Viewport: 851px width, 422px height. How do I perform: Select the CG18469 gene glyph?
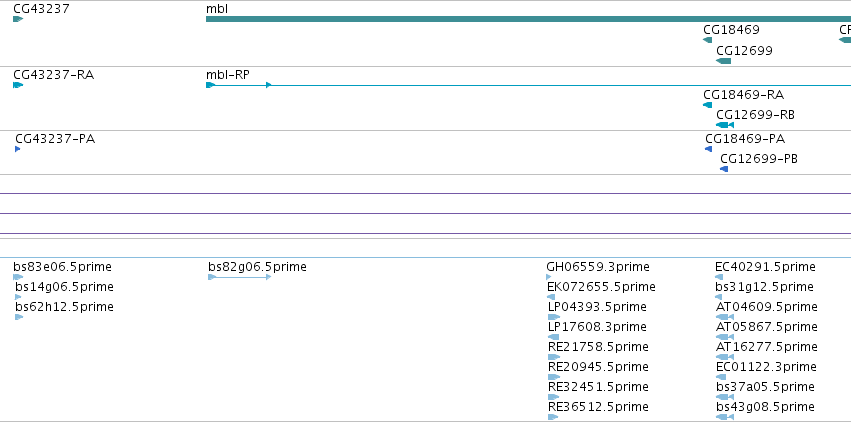tap(707, 40)
